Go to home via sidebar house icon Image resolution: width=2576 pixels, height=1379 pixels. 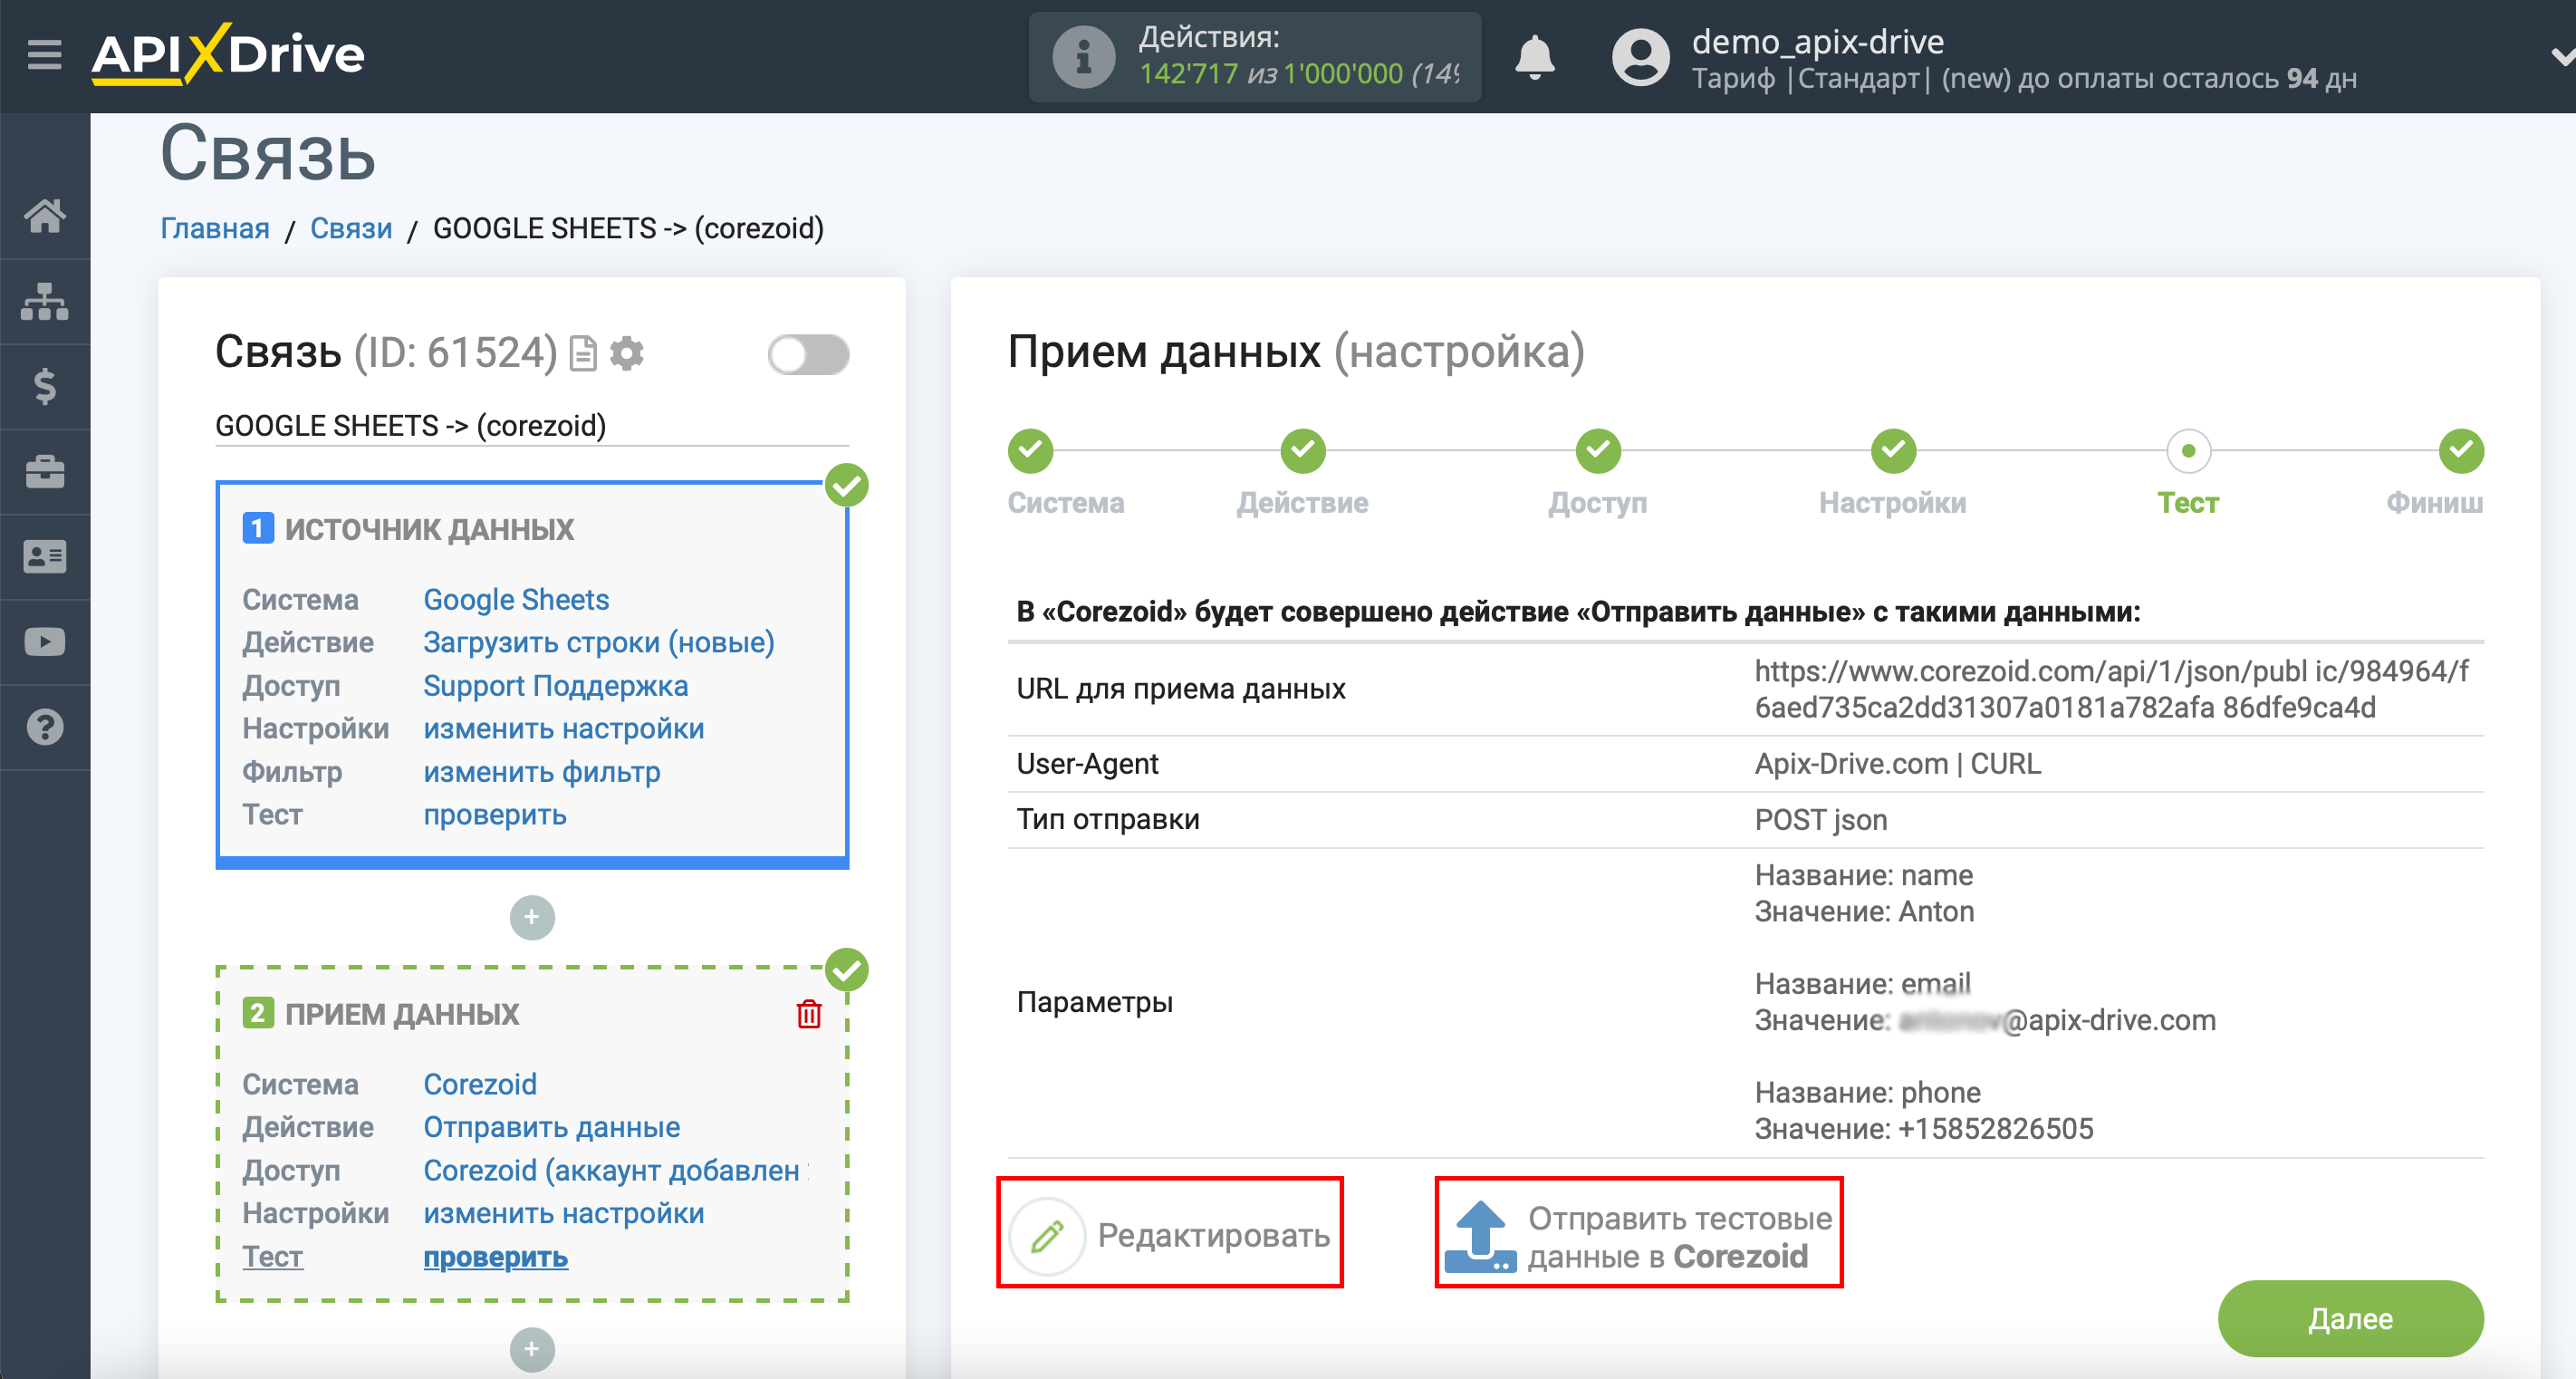[45, 216]
